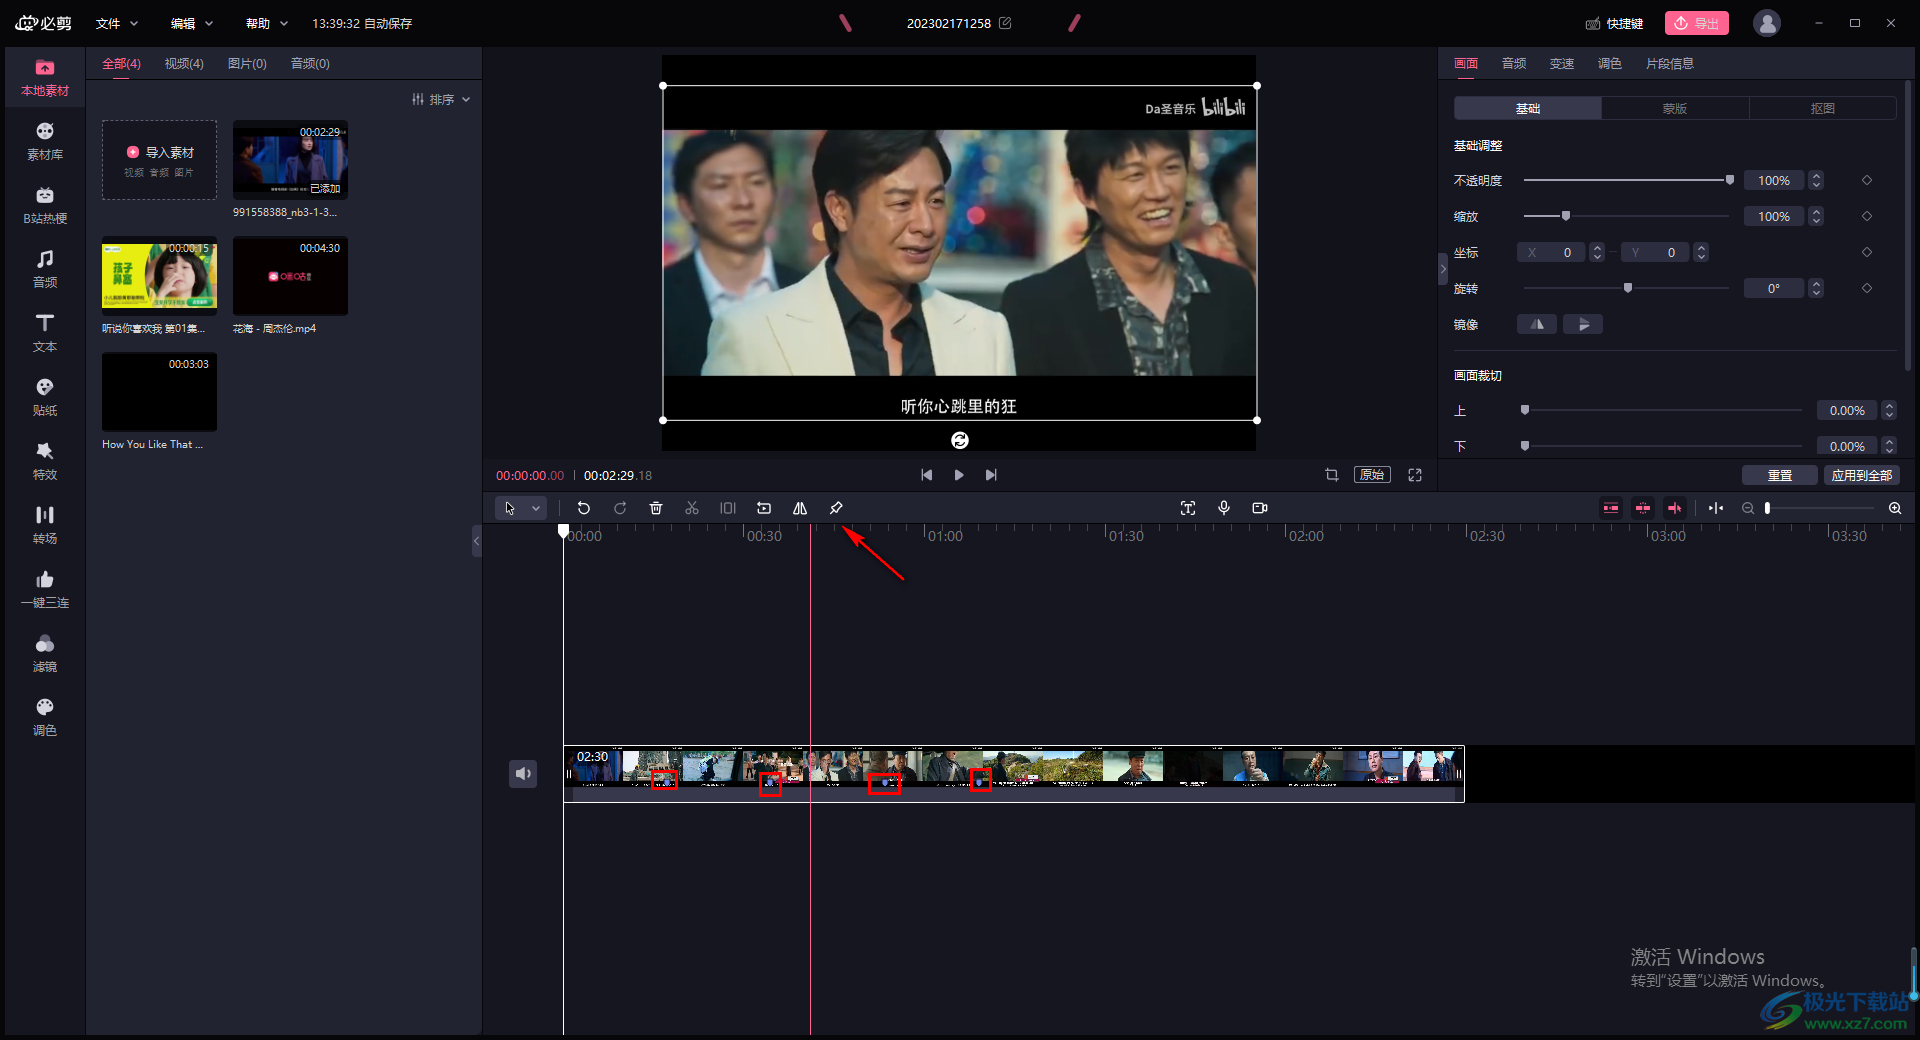Open the 滤镜 filters panel
This screenshot has width=1920, height=1040.
45,654
